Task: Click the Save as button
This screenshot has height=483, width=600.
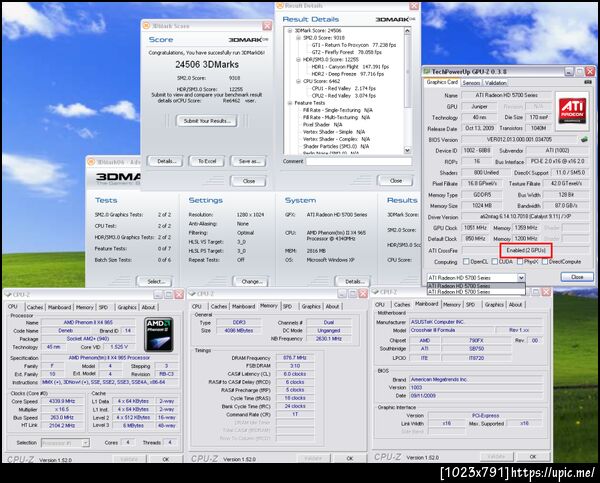Action: [x=249, y=161]
